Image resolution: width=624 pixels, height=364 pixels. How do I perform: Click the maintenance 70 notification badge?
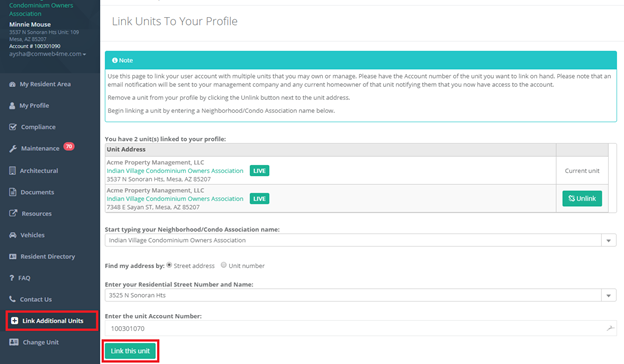click(x=69, y=146)
